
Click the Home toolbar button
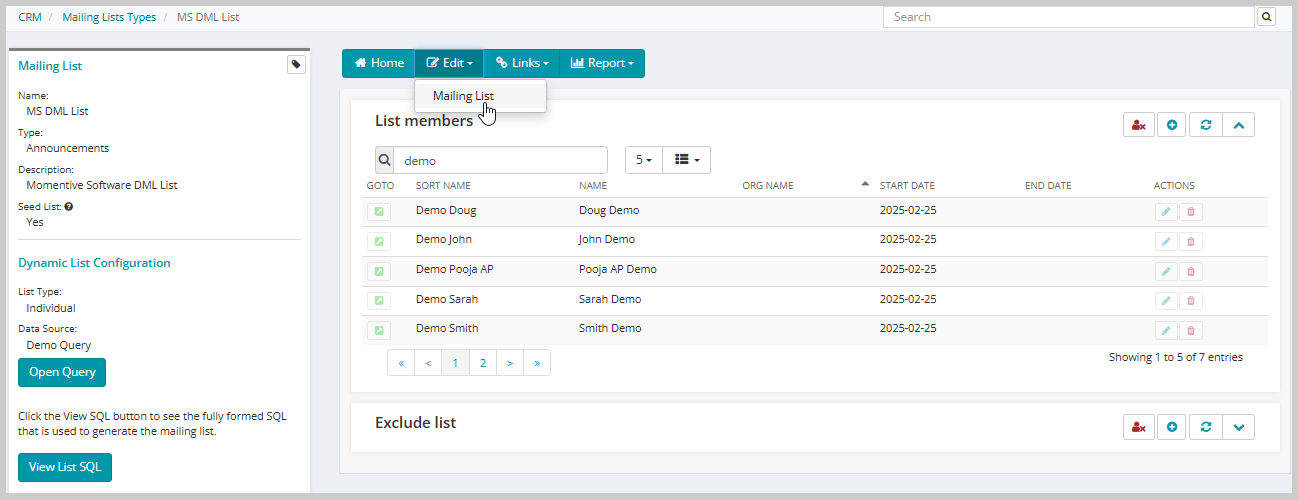click(379, 63)
